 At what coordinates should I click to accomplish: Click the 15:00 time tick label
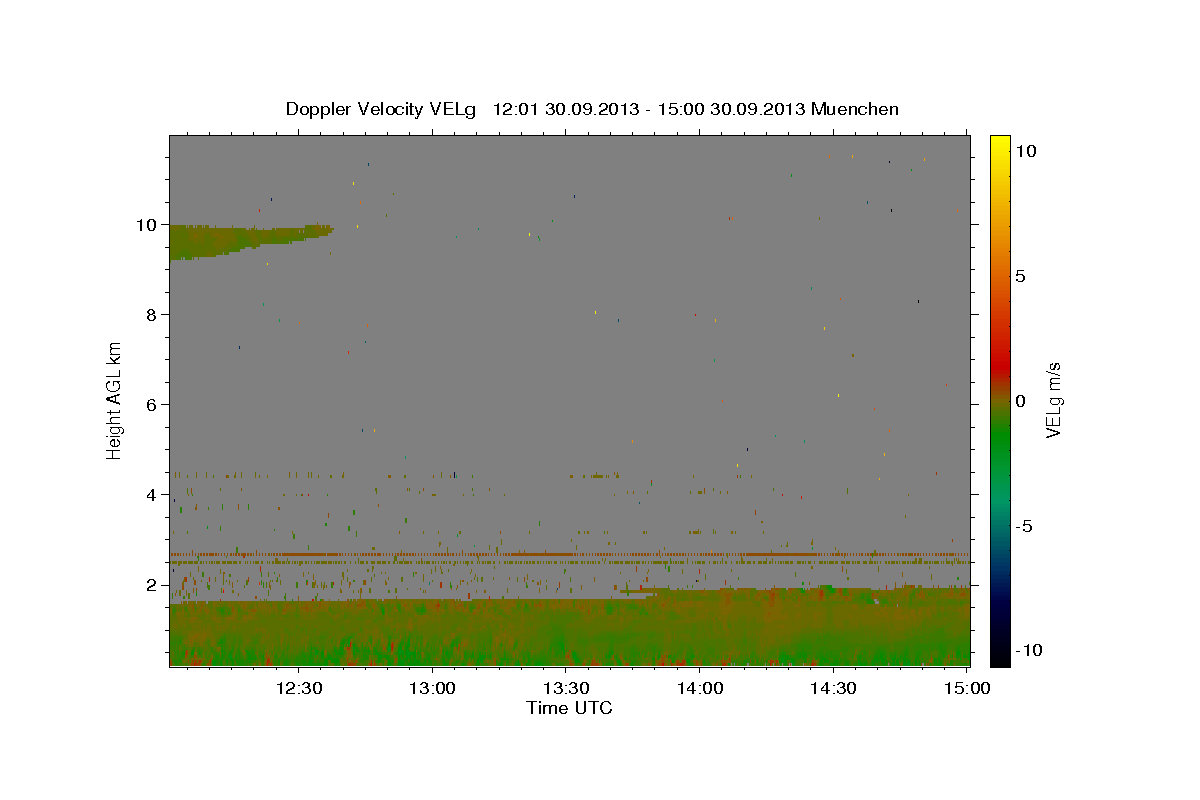[x=966, y=688]
